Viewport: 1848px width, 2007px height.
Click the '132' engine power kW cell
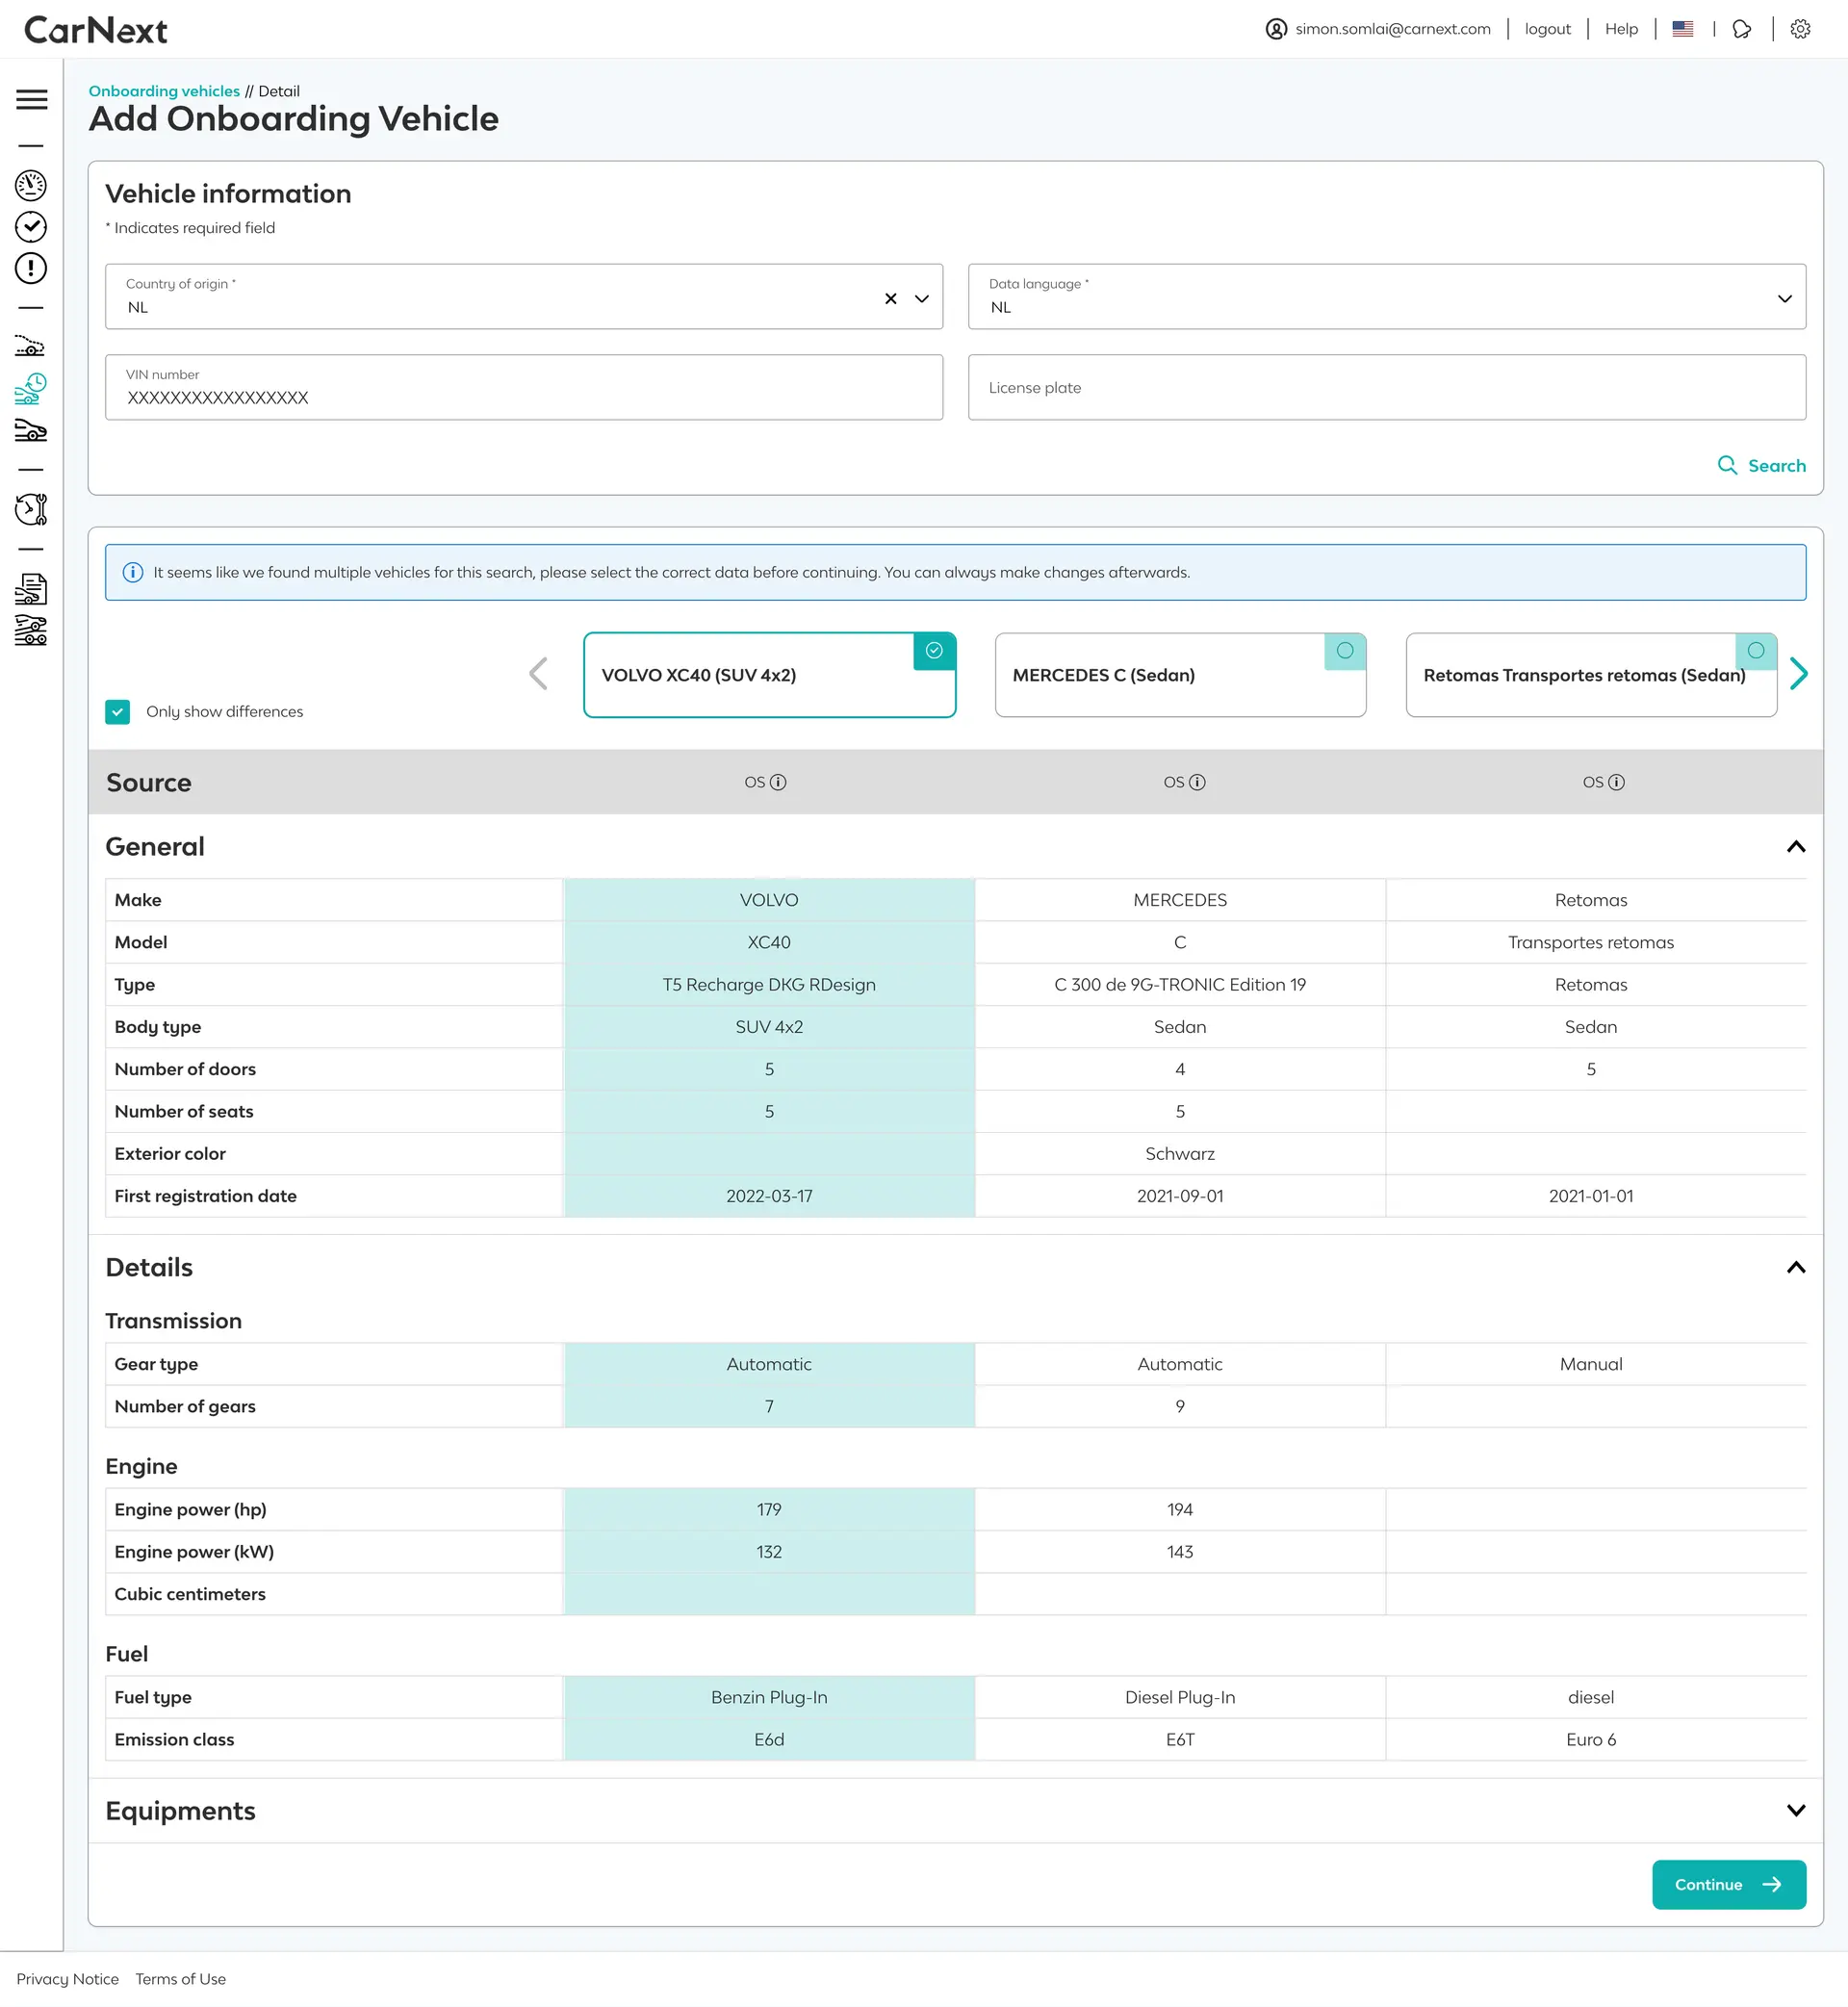pos(769,1552)
